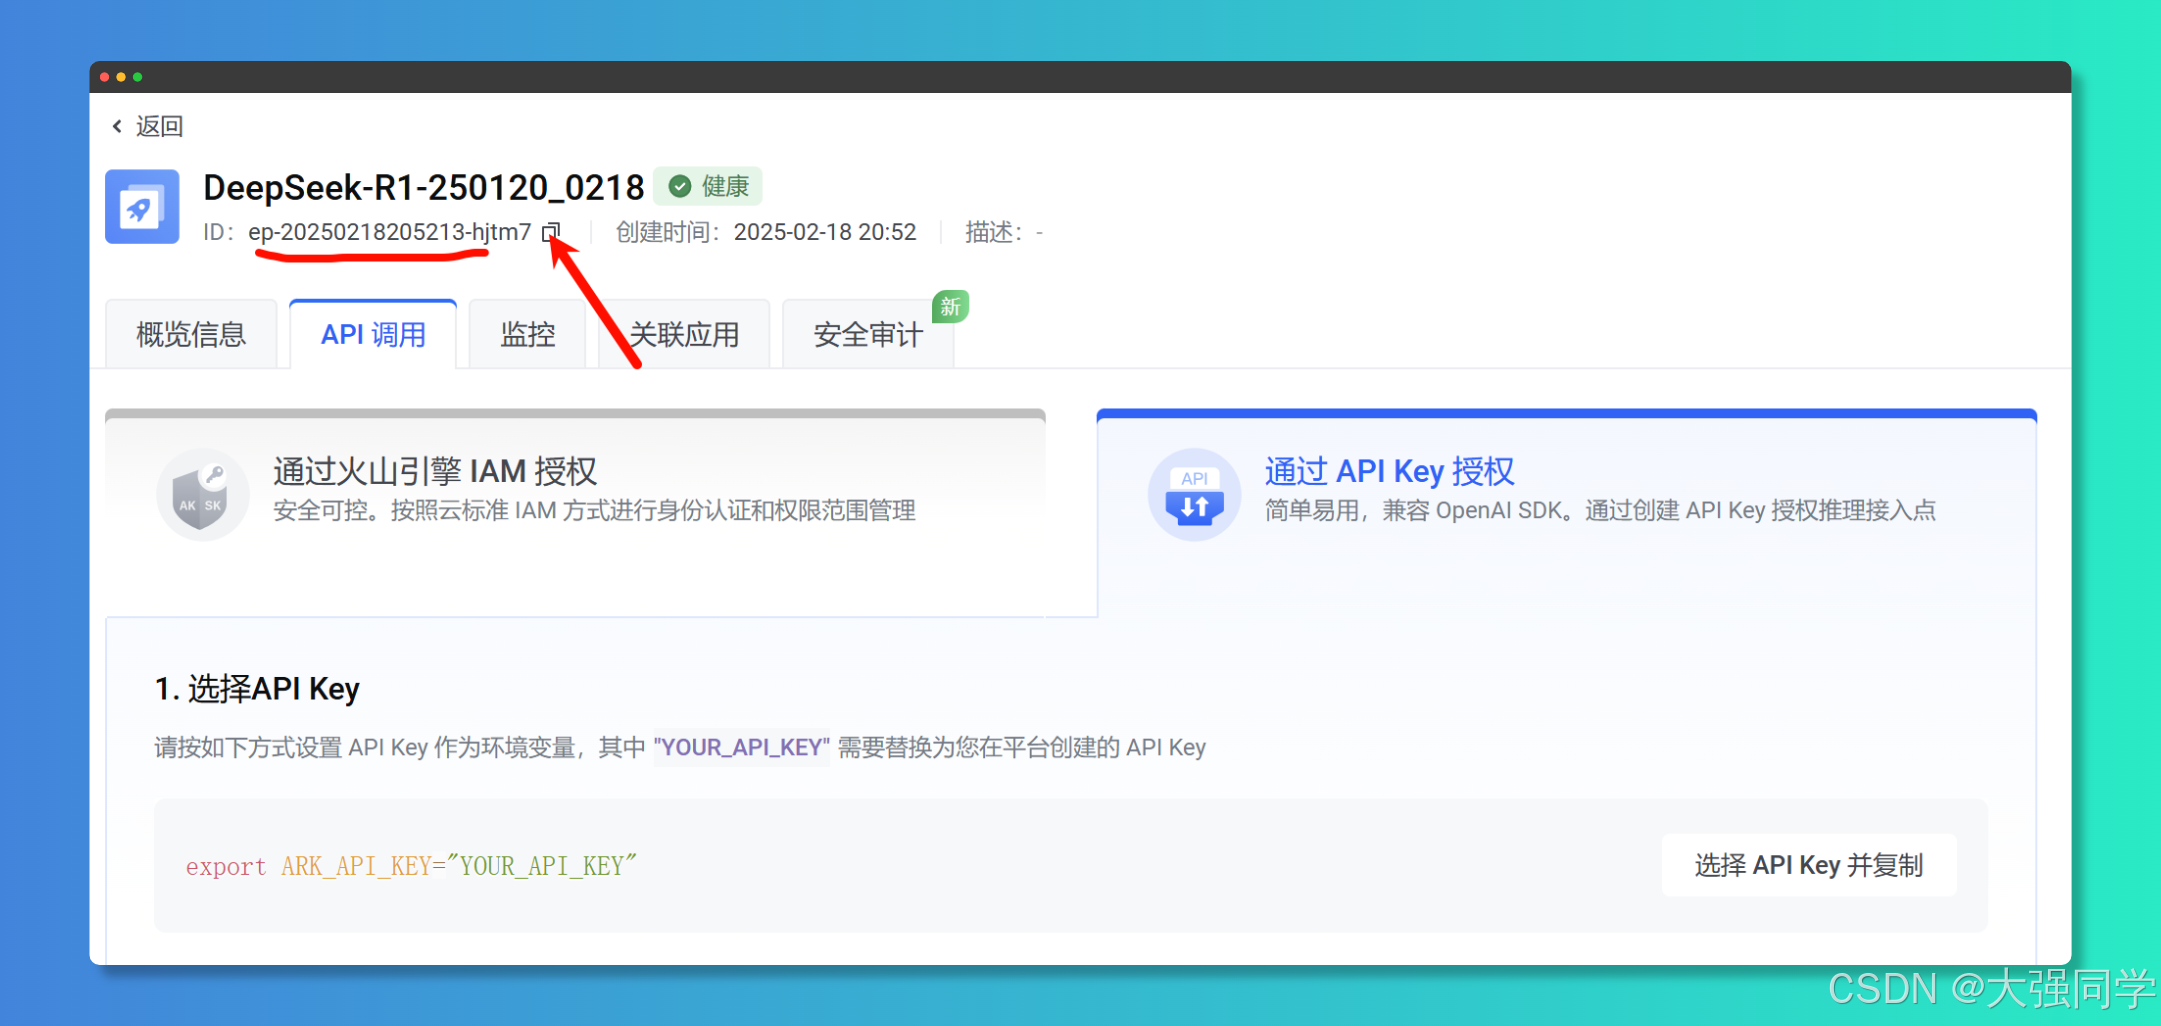The image size is (2161, 1026).
Task: Click the endpoint ID text ep-20250218205213-hjtm7
Action: pyautogui.click(x=390, y=232)
